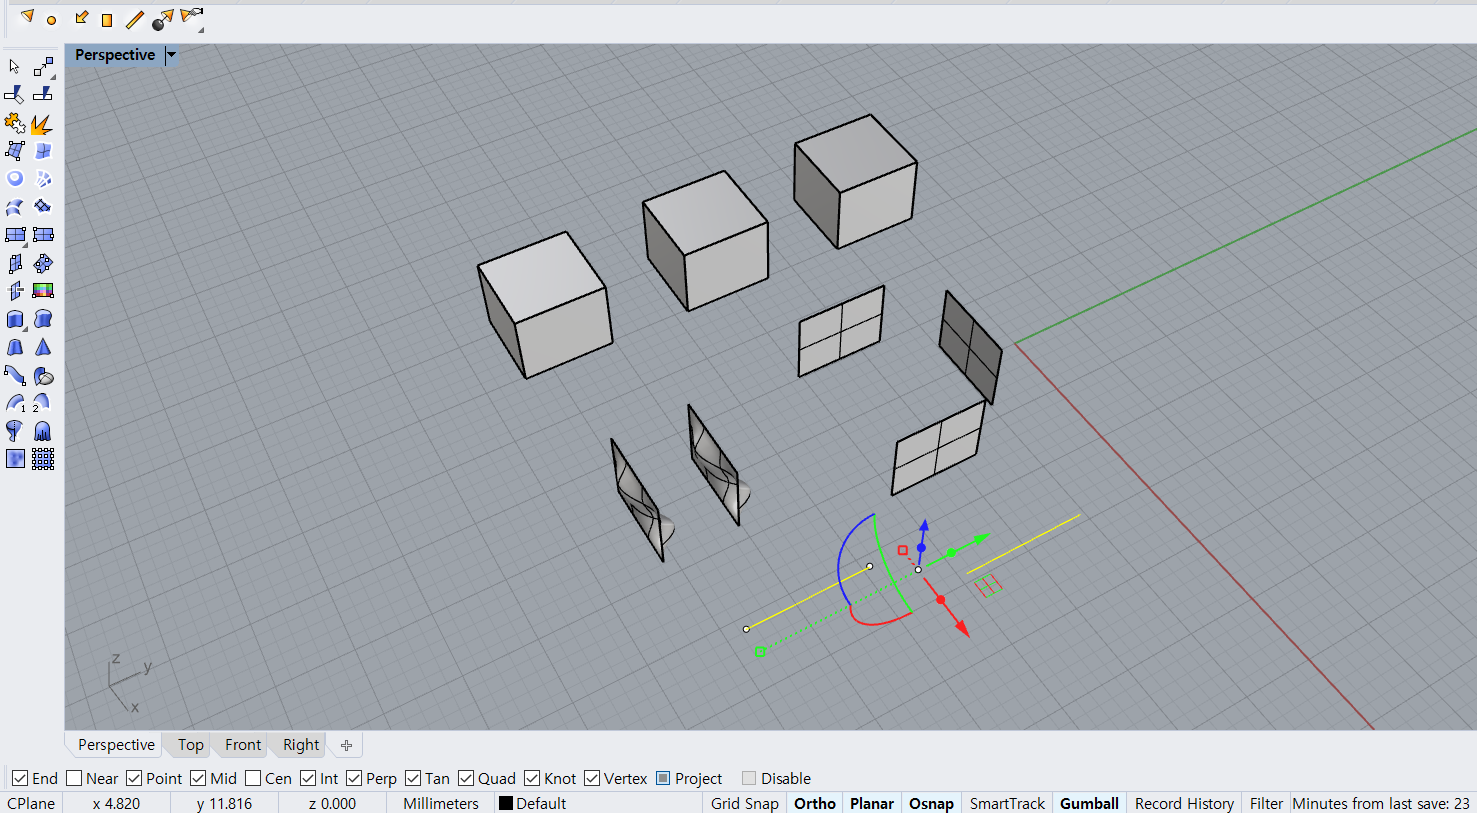Choose the Directional light arrow icon
The width and height of the screenshot is (1477, 813).
point(81,17)
